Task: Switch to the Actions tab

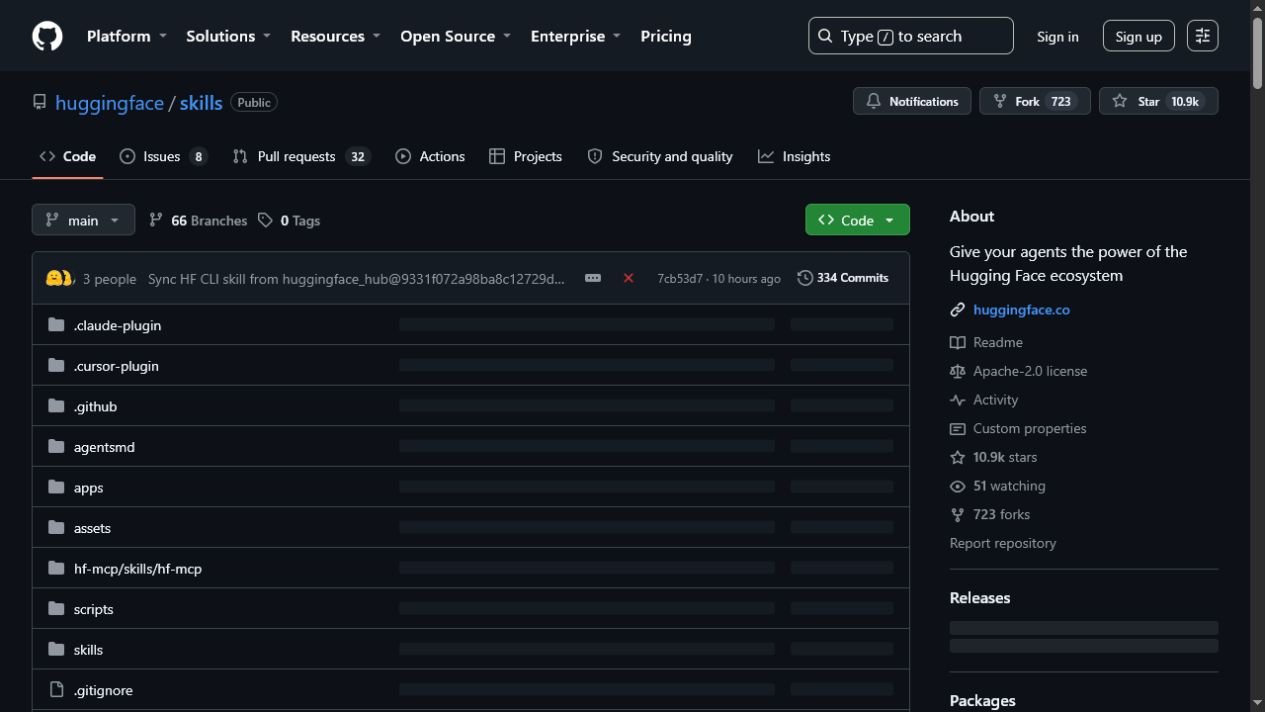Action: point(430,156)
